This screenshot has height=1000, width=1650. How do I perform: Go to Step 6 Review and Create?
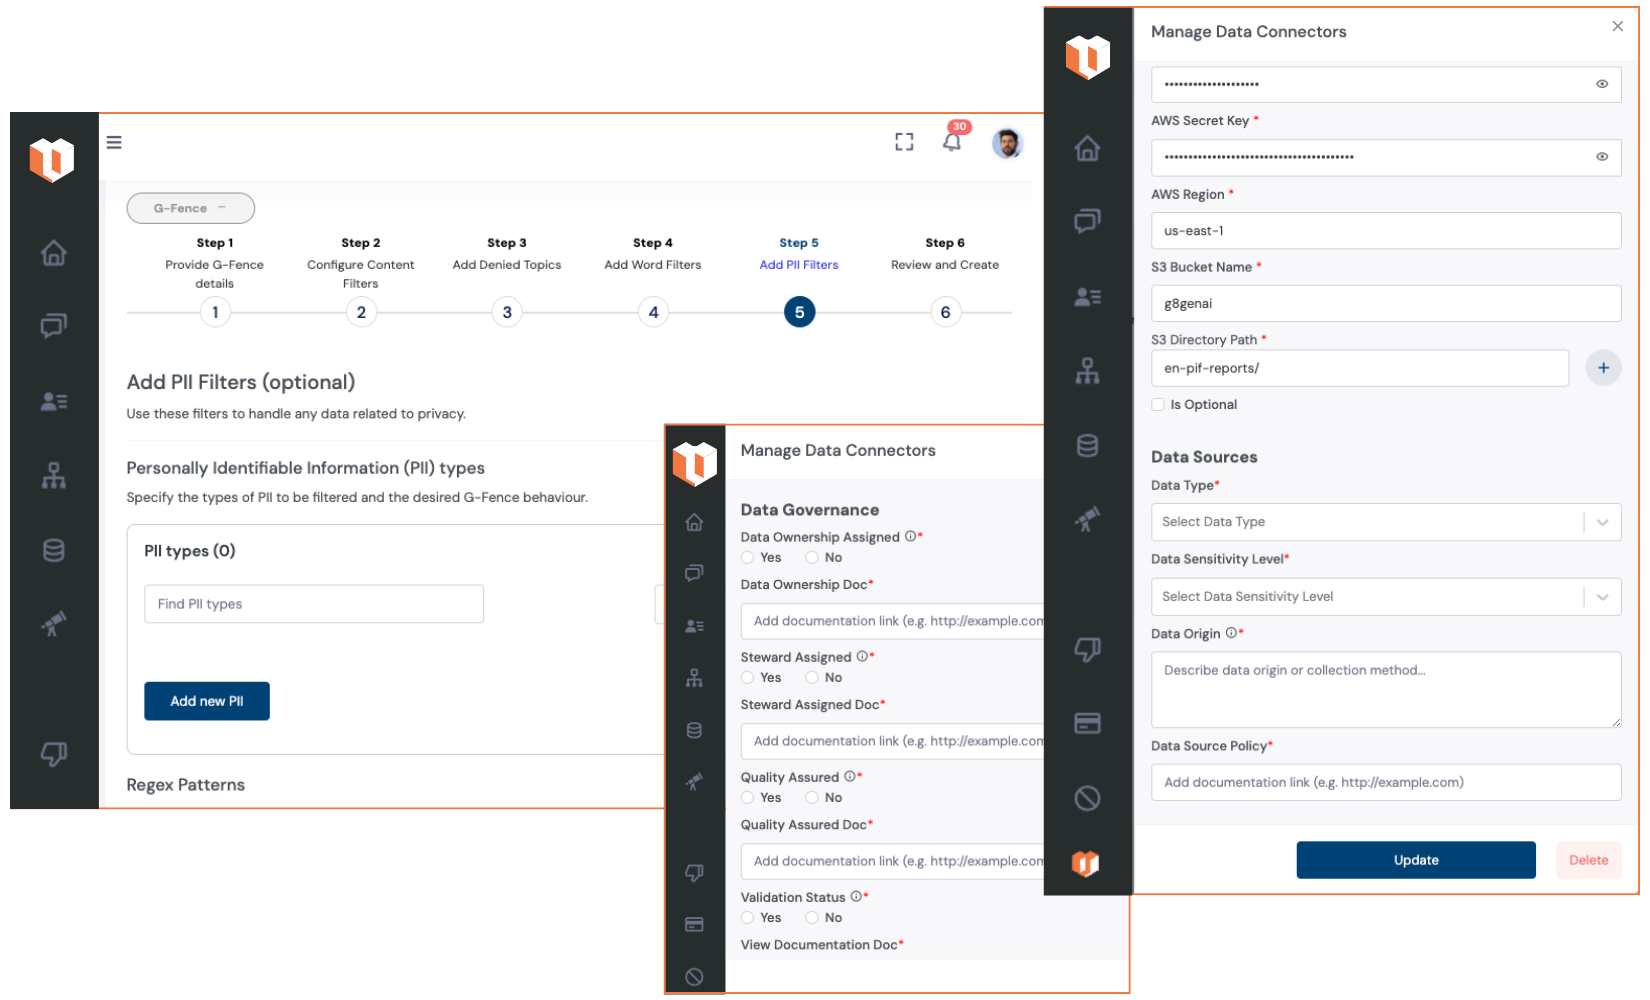945,312
